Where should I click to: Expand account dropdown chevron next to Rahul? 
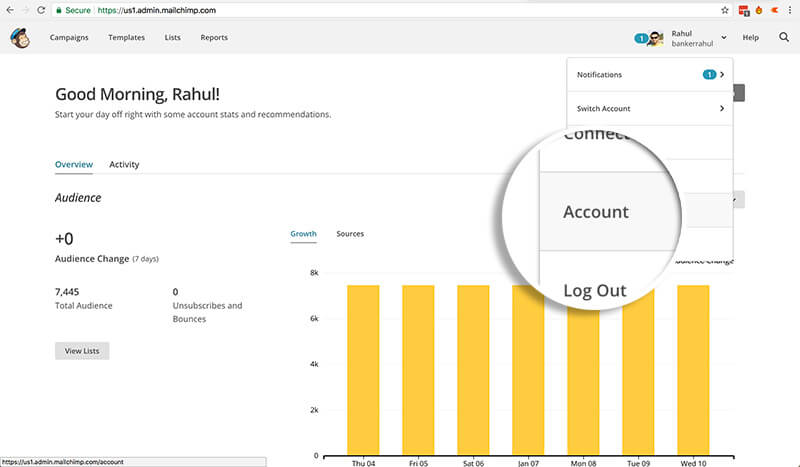(723, 37)
